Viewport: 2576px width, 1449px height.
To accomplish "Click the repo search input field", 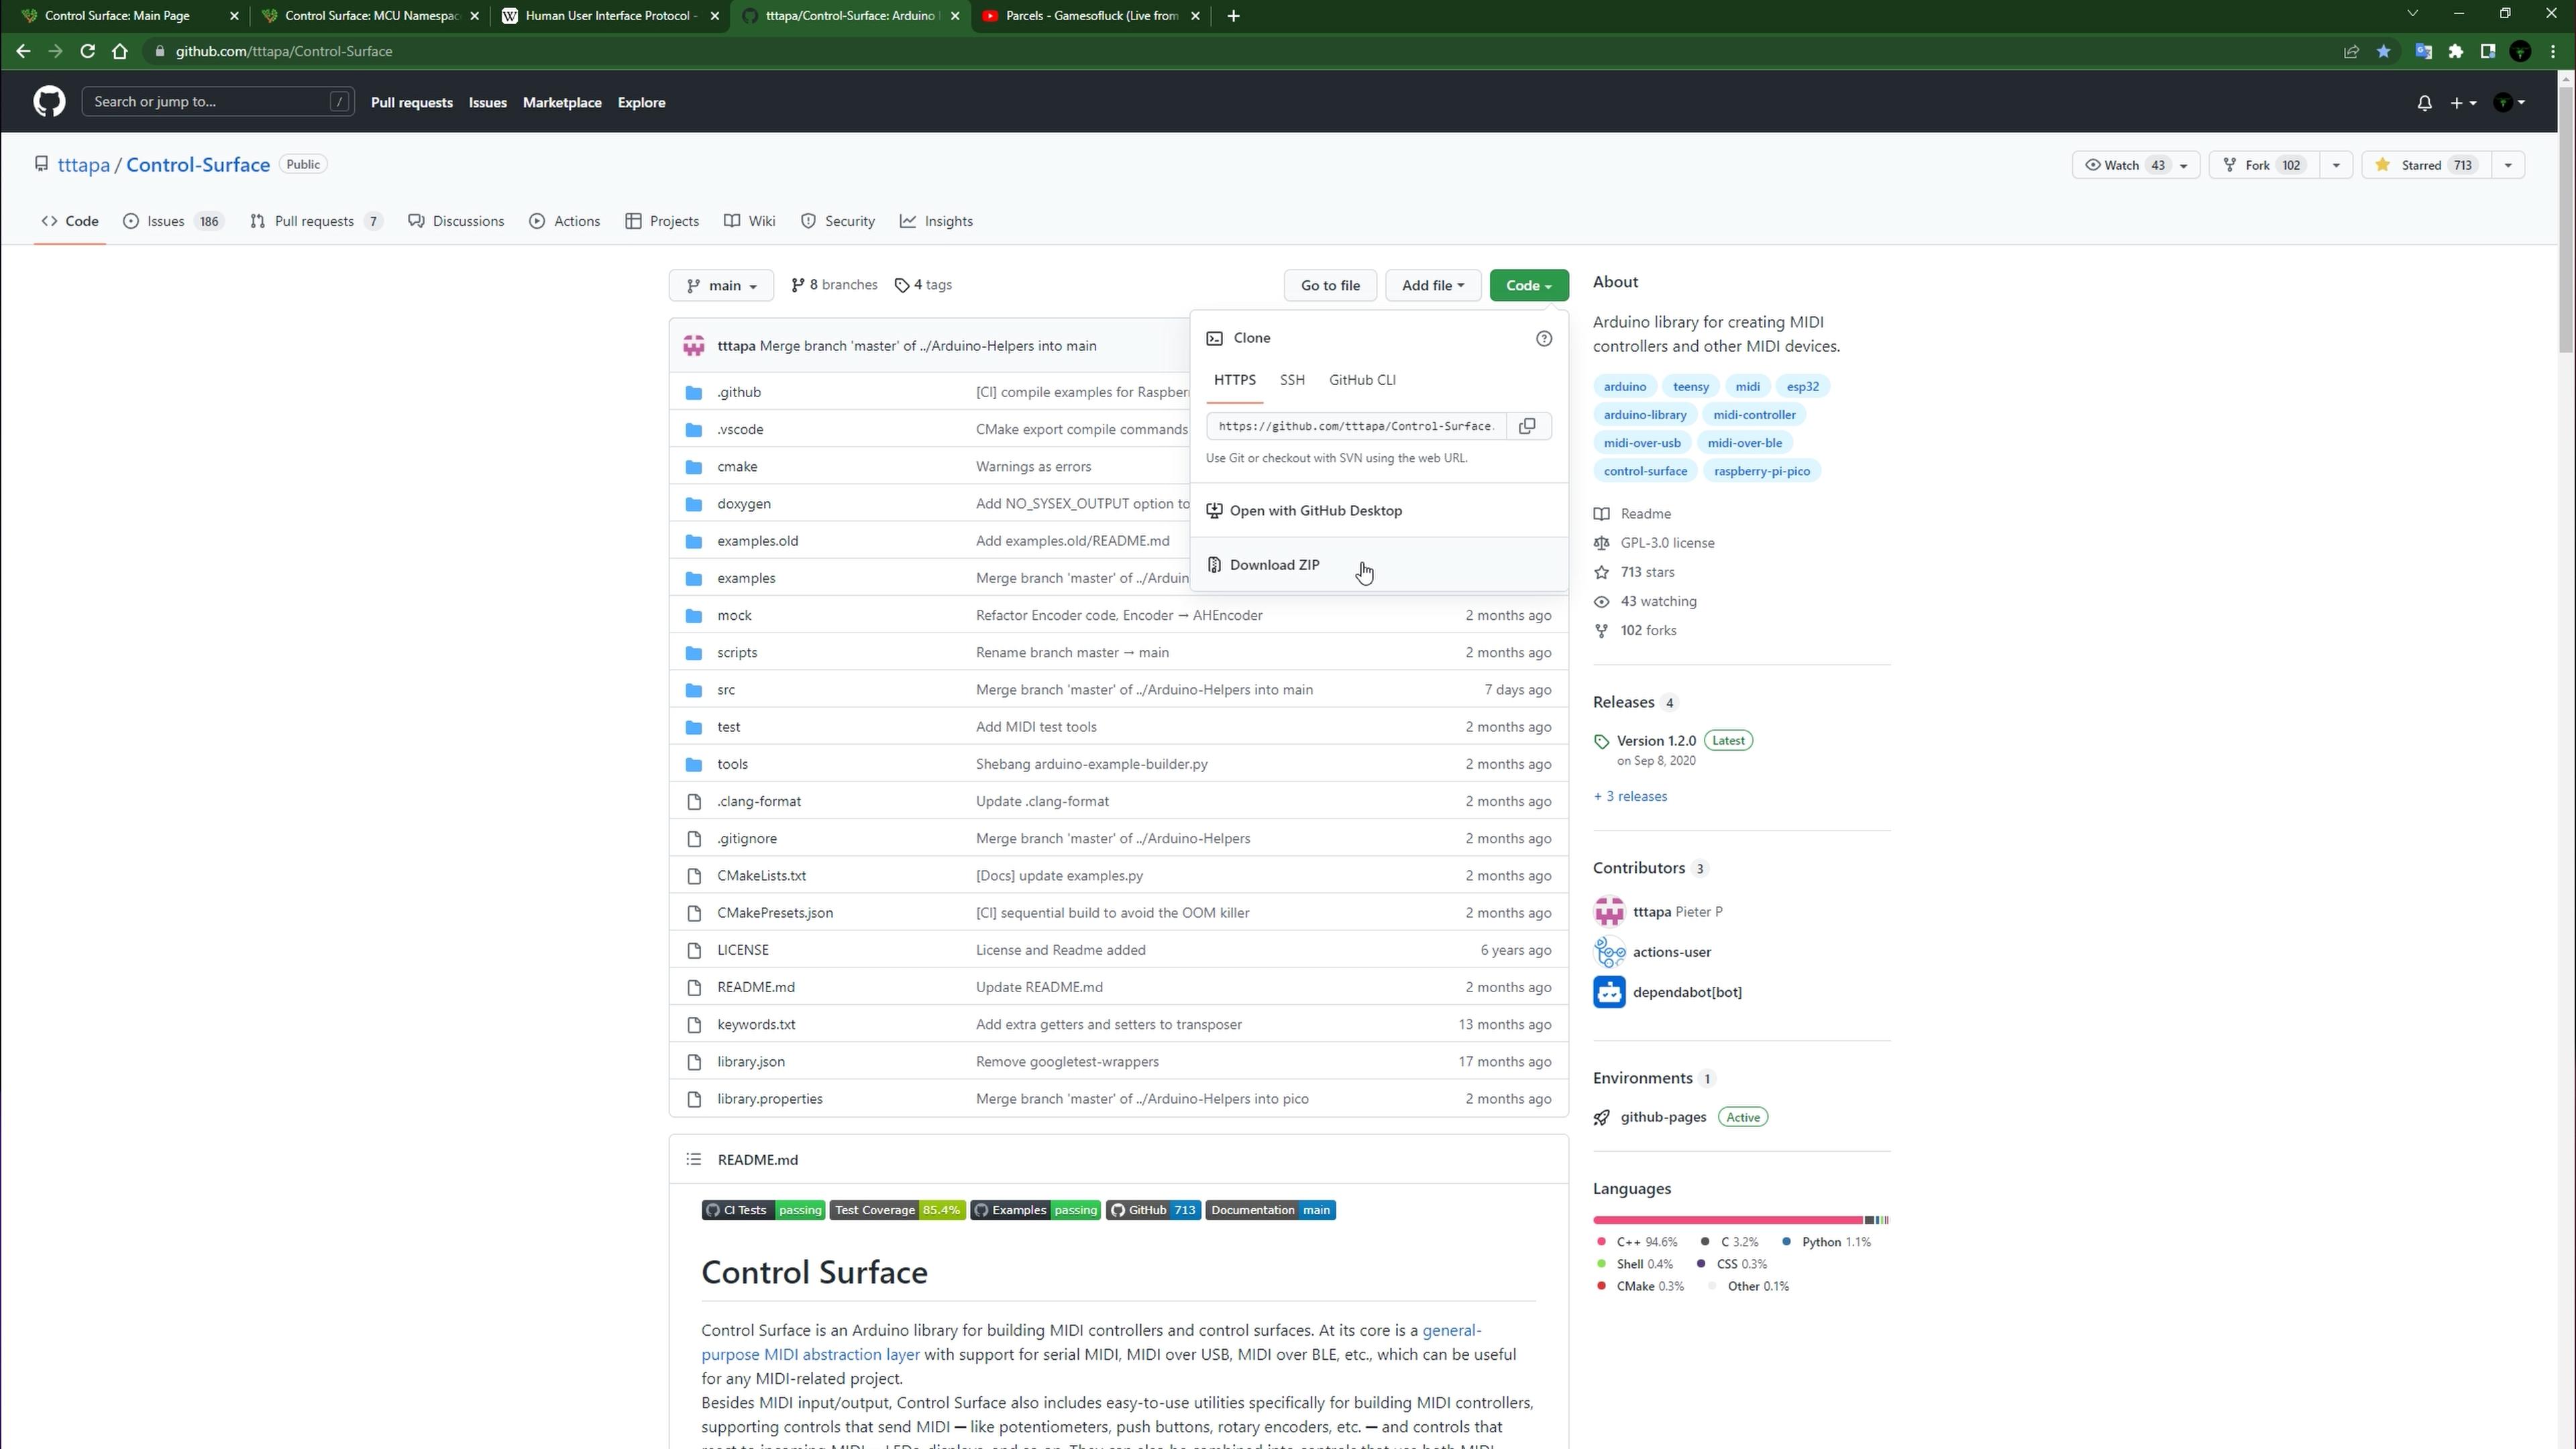I will pyautogui.click(x=211, y=101).
